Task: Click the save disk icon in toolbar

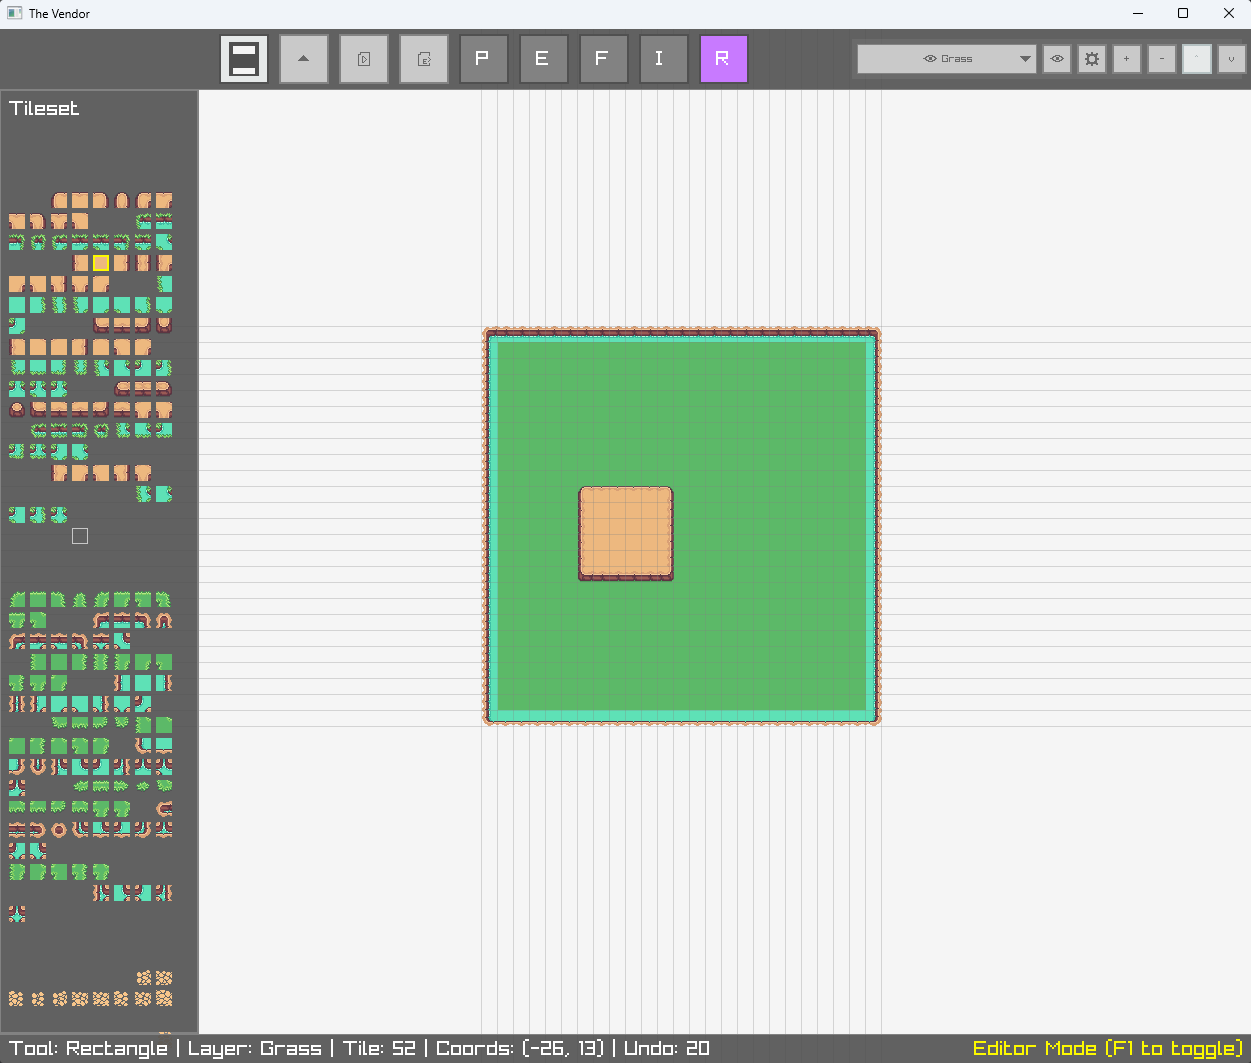Action: 244,59
